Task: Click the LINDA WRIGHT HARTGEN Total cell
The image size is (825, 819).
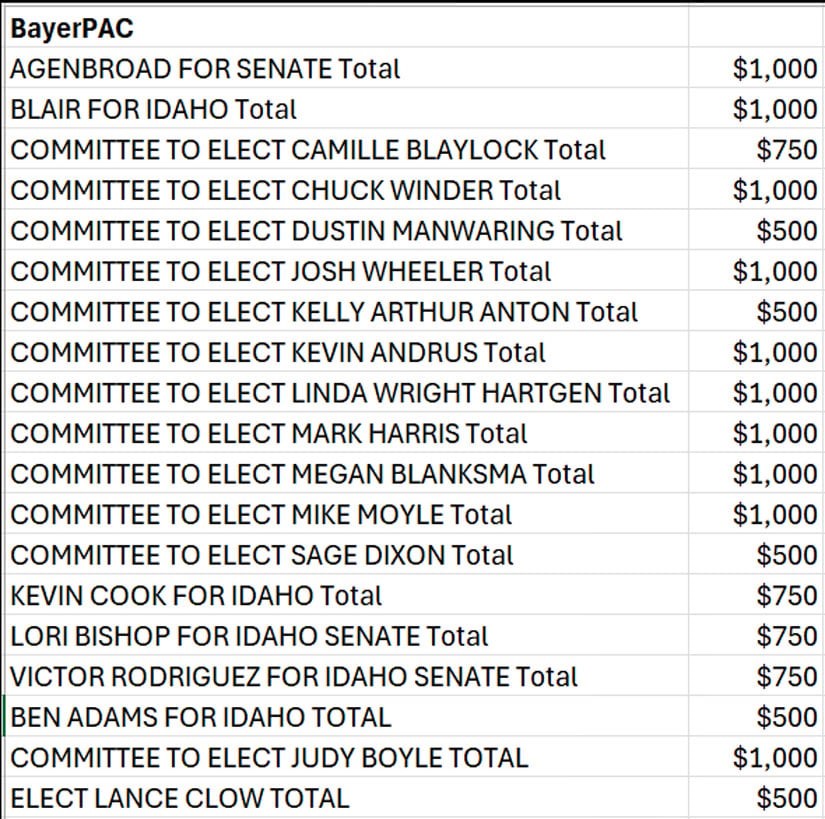Action: coord(340,393)
